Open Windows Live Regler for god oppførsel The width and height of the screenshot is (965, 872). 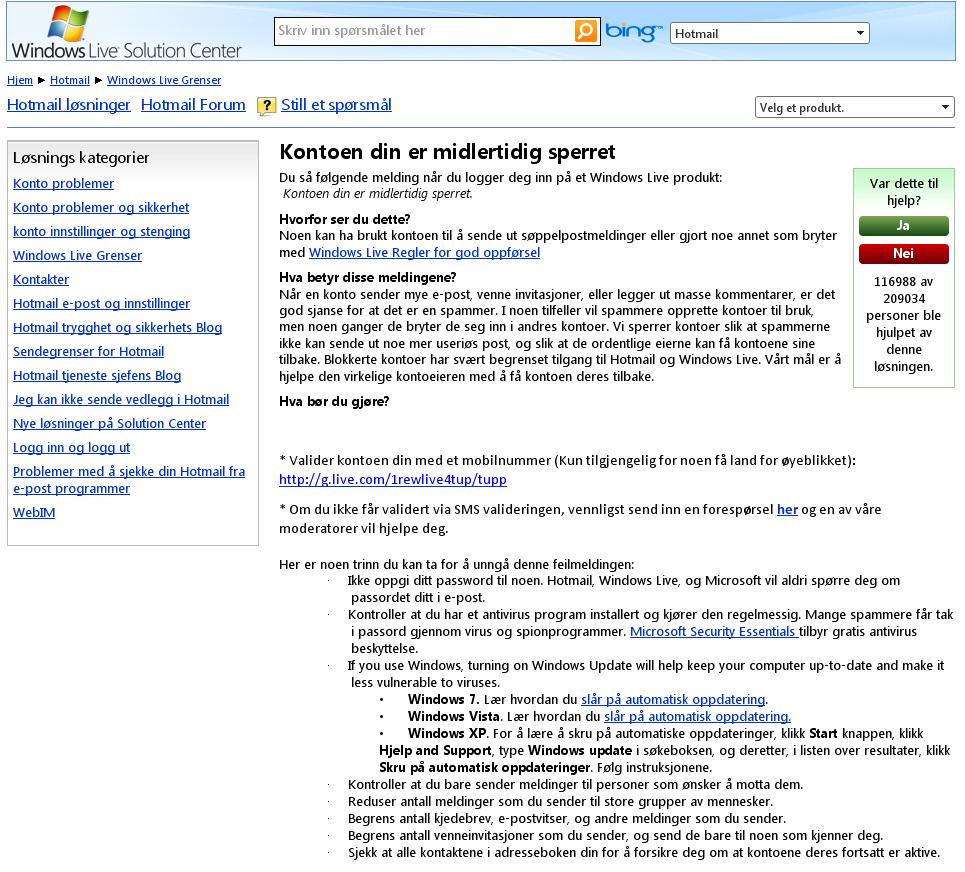424,253
